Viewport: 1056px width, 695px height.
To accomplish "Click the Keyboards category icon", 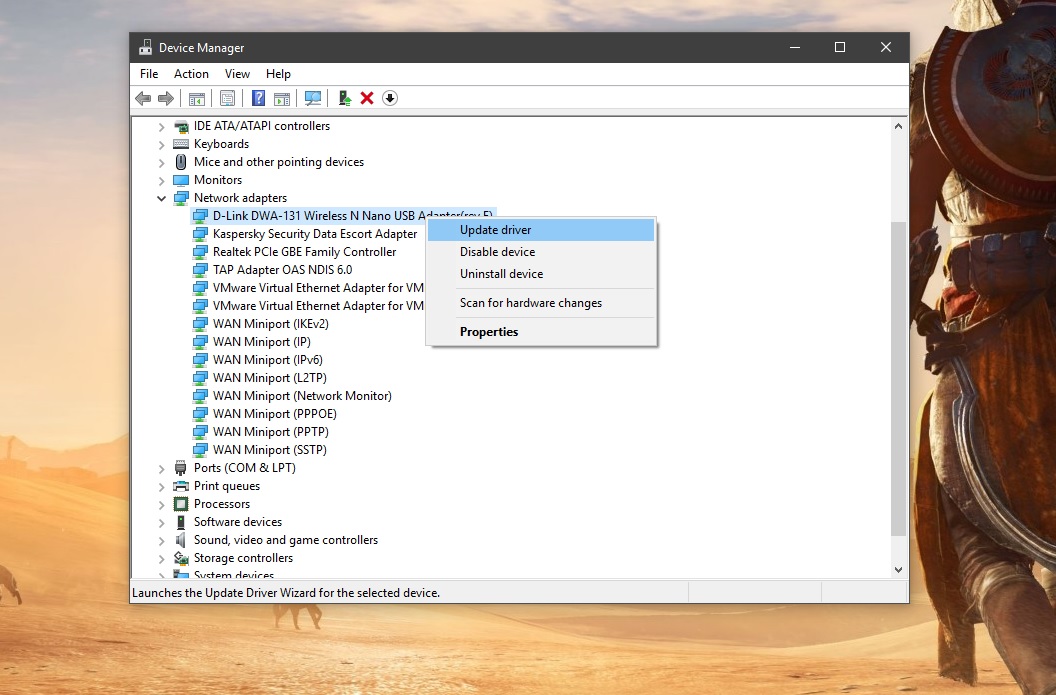I will tap(181, 144).
